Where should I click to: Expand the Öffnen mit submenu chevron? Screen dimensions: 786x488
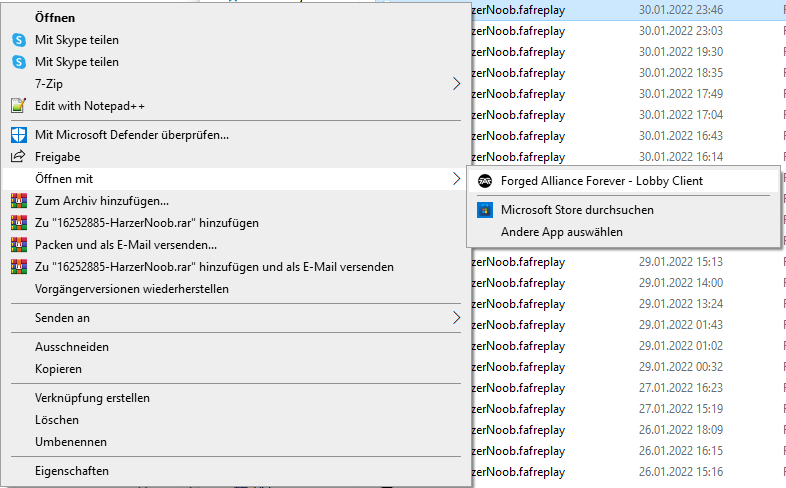coord(456,179)
